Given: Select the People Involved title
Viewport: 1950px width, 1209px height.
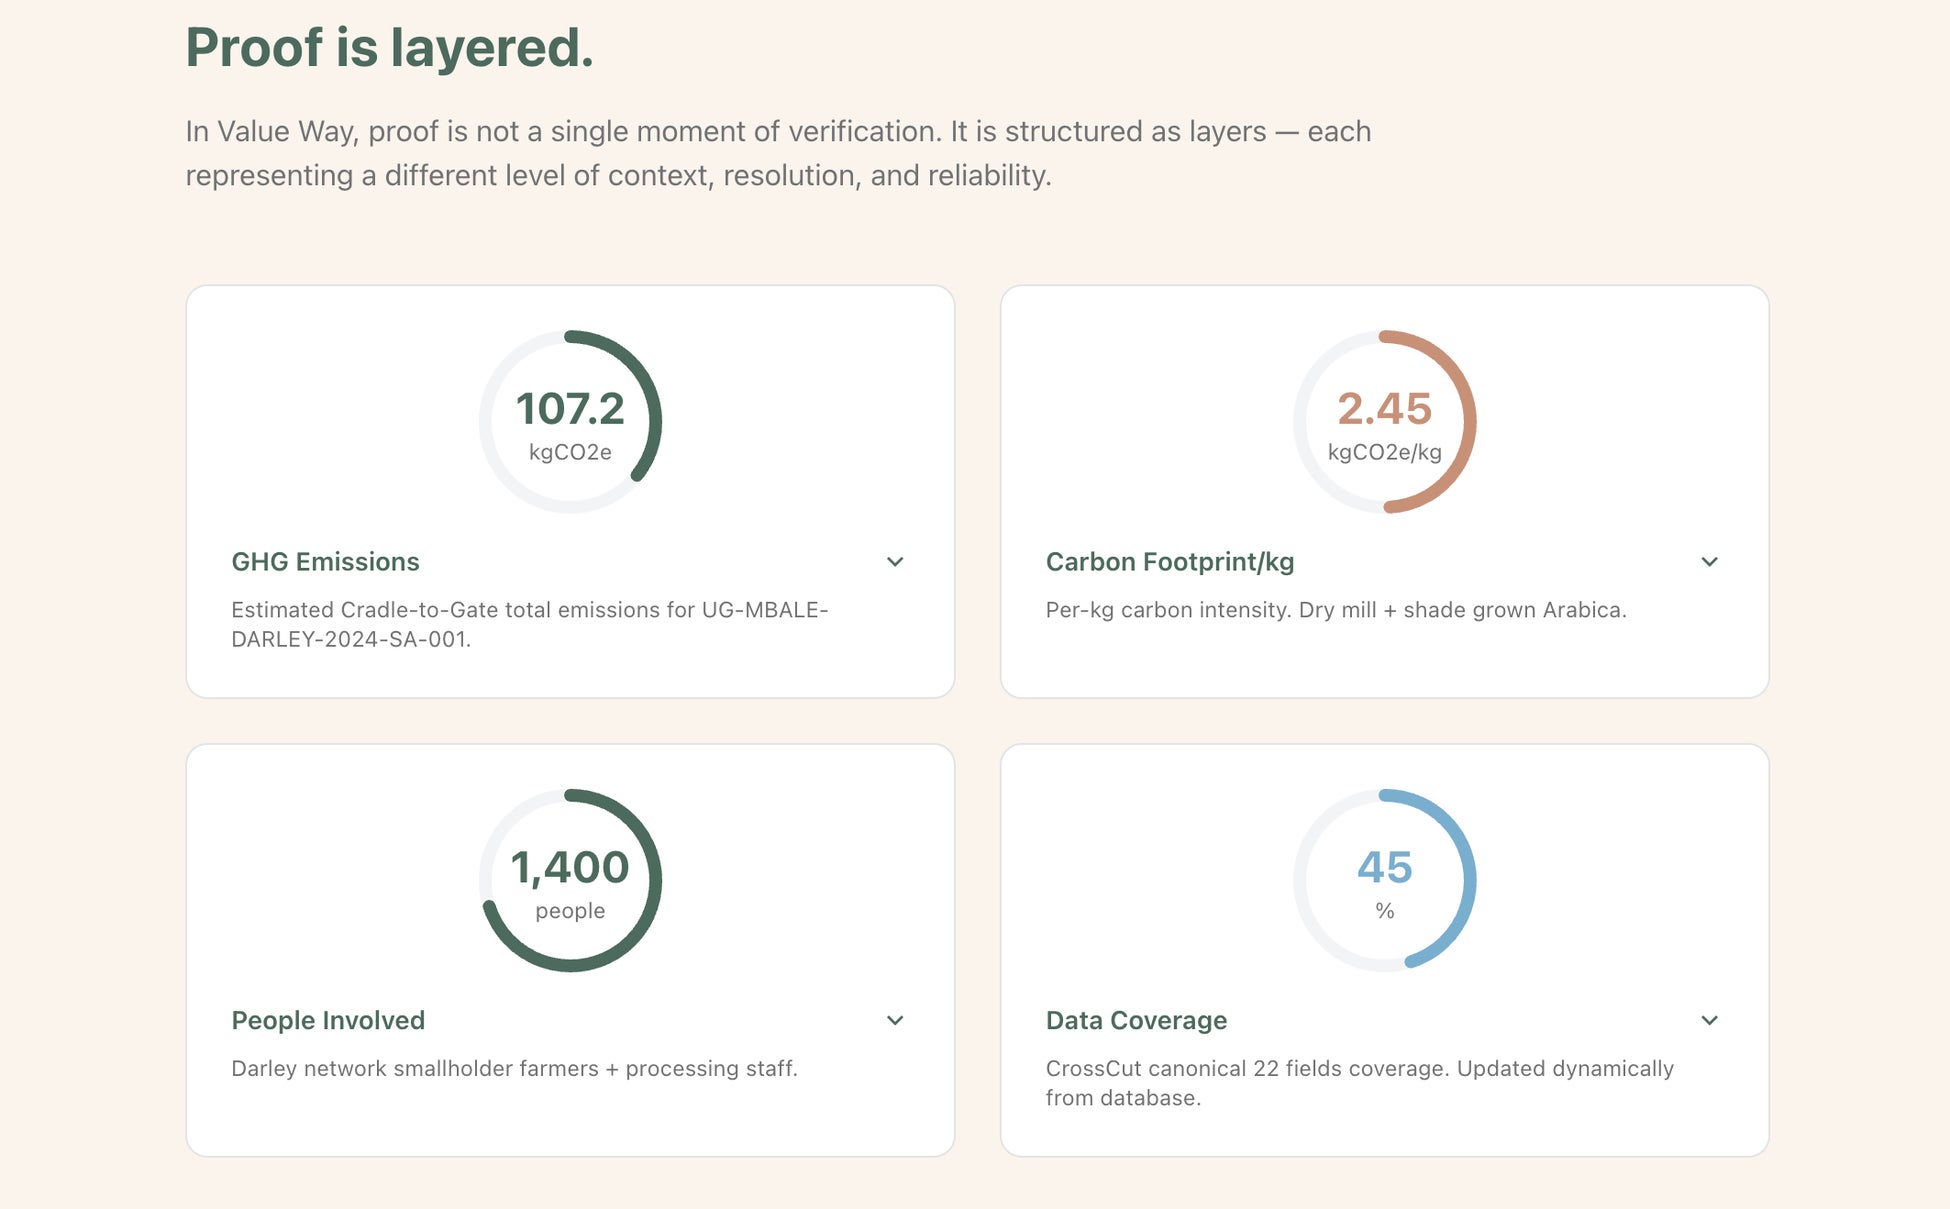Looking at the screenshot, I should pos(328,1020).
